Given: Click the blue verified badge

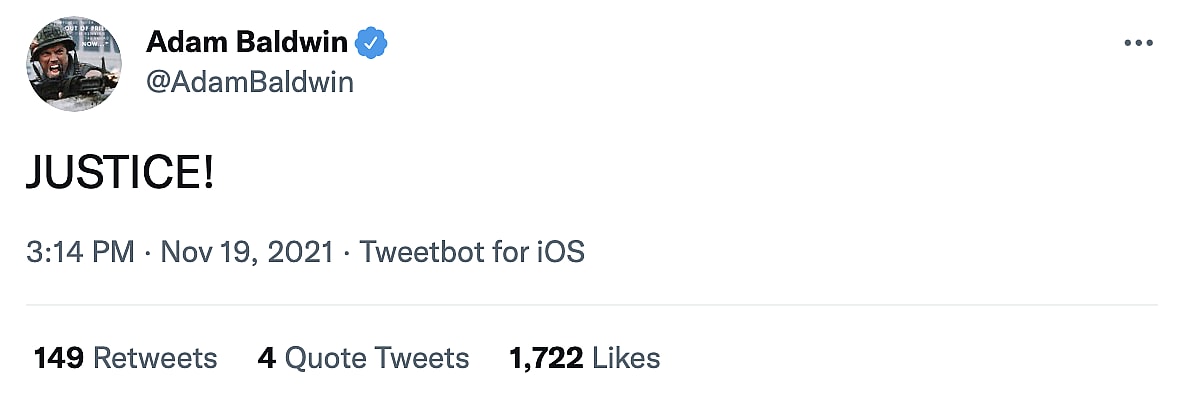Looking at the screenshot, I should click(x=372, y=43).
